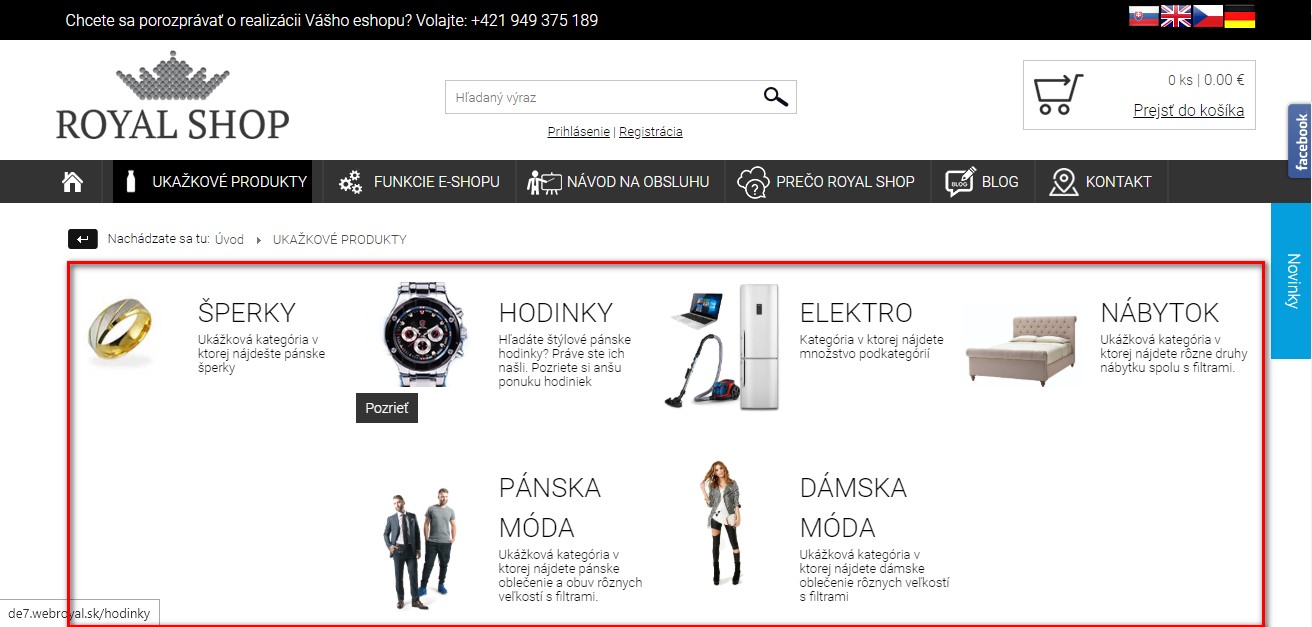This screenshot has height=627, width=1312.
Task: Open the Facebook side tab
Action: point(1300,141)
